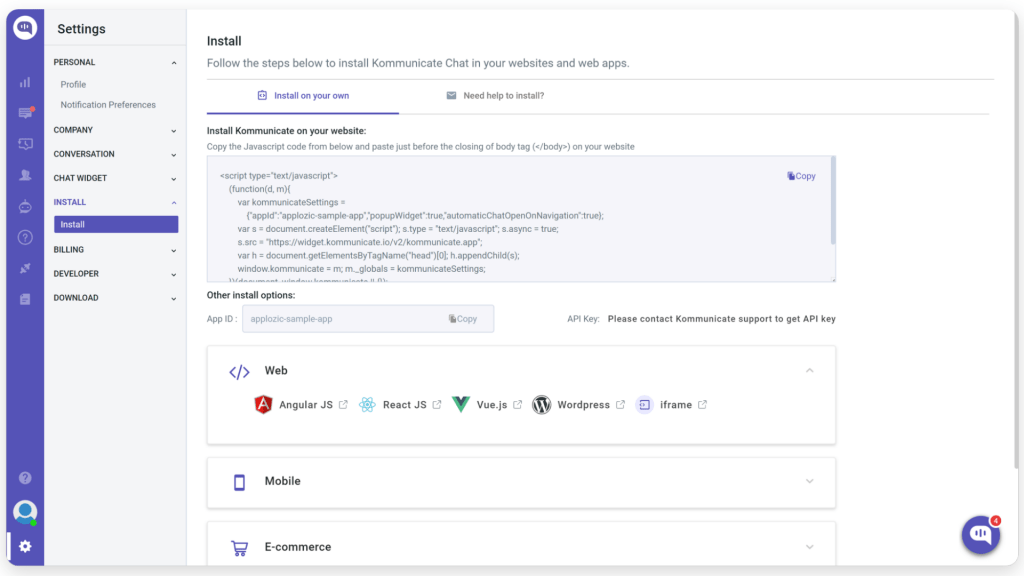The image size is (1024, 576).
Task: Switch to 'Need help to install?' tab
Action: pos(495,96)
